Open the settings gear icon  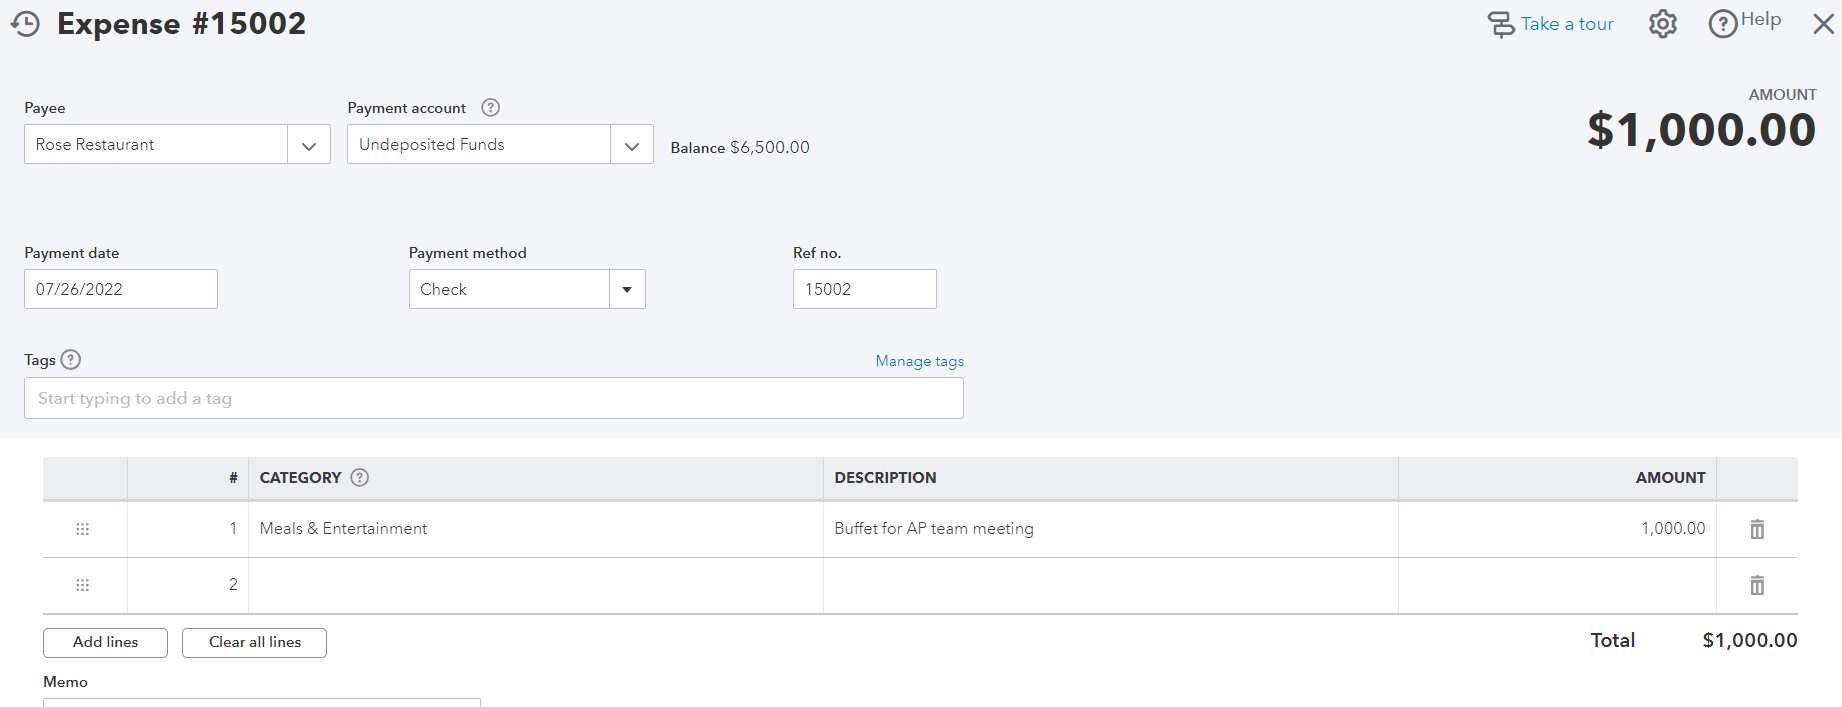[x=1662, y=24]
